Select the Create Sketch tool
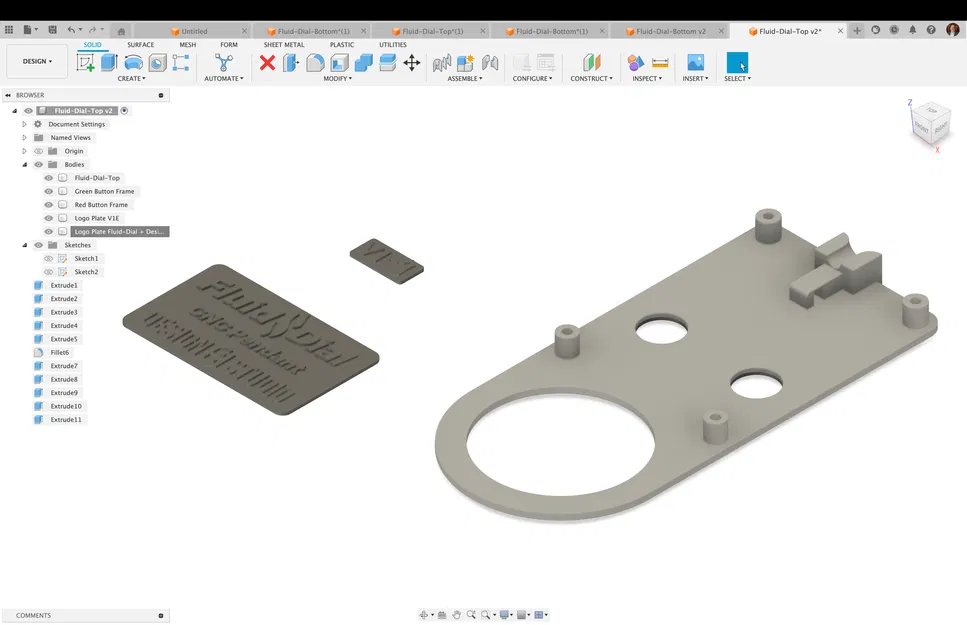This screenshot has height=625, width=967. pos(84,63)
